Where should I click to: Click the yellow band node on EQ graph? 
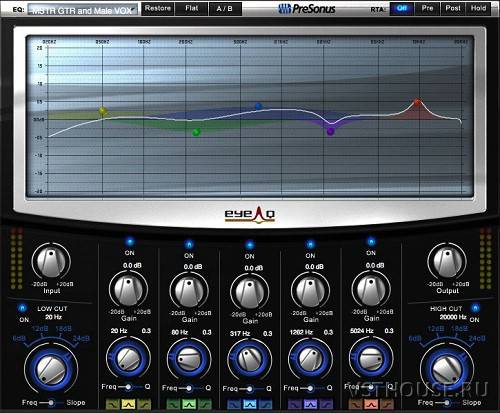pyautogui.click(x=103, y=111)
